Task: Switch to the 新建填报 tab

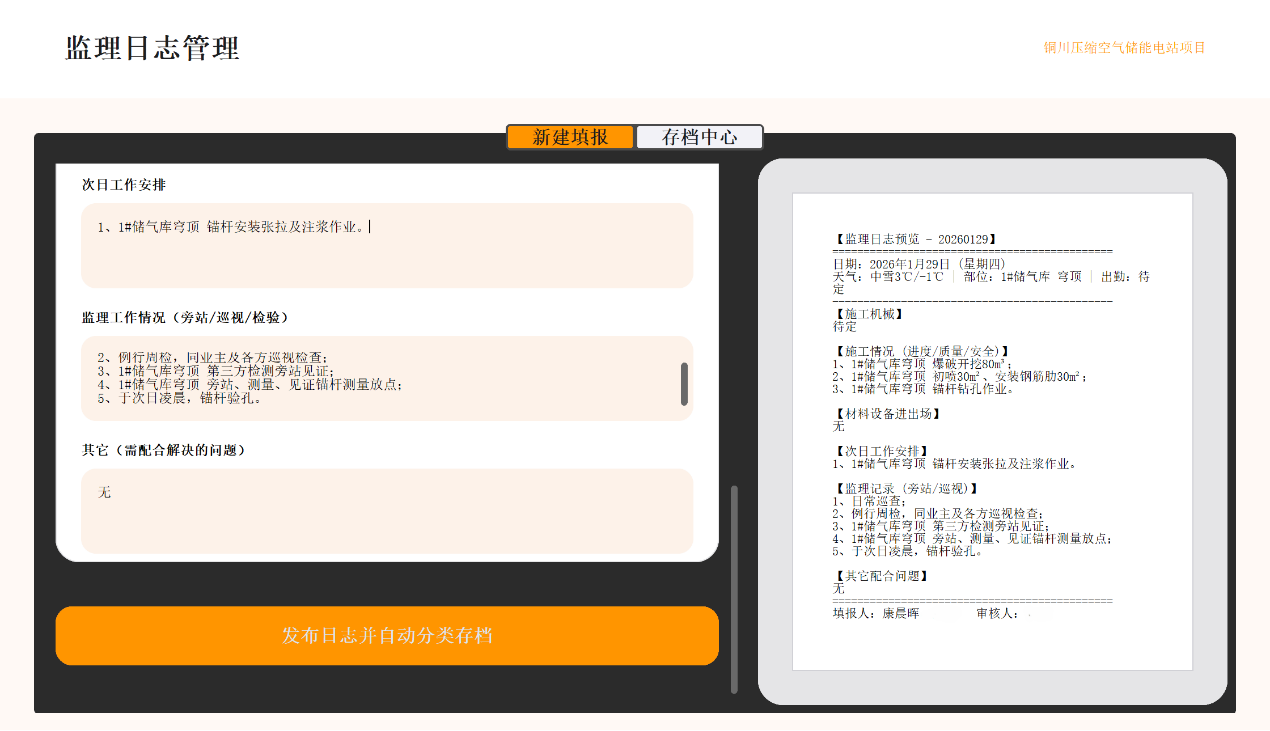Action: 570,137
